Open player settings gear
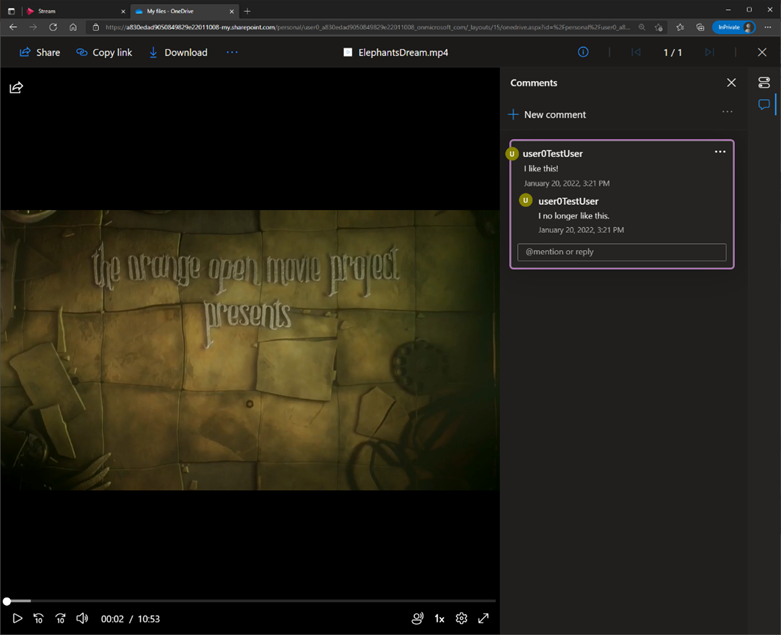The image size is (781, 635). [x=461, y=619]
